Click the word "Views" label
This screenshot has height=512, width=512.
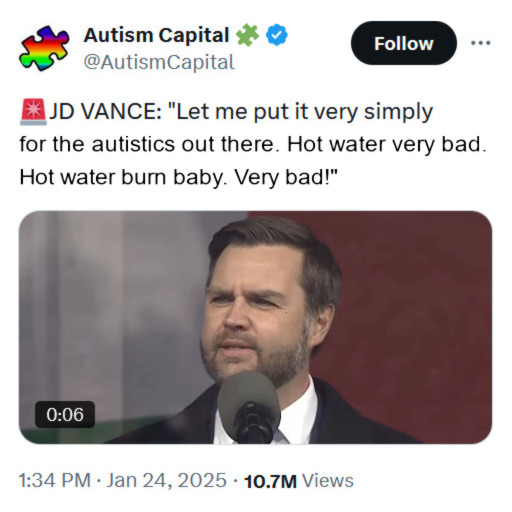pyautogui.click(x=328, y=481)
